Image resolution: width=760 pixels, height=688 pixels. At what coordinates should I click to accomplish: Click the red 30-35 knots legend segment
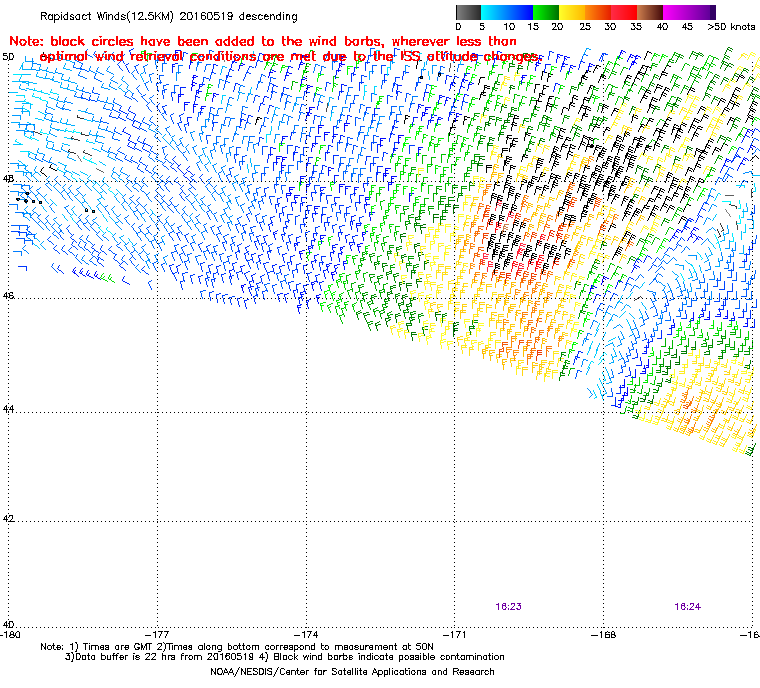click(624, 12)
